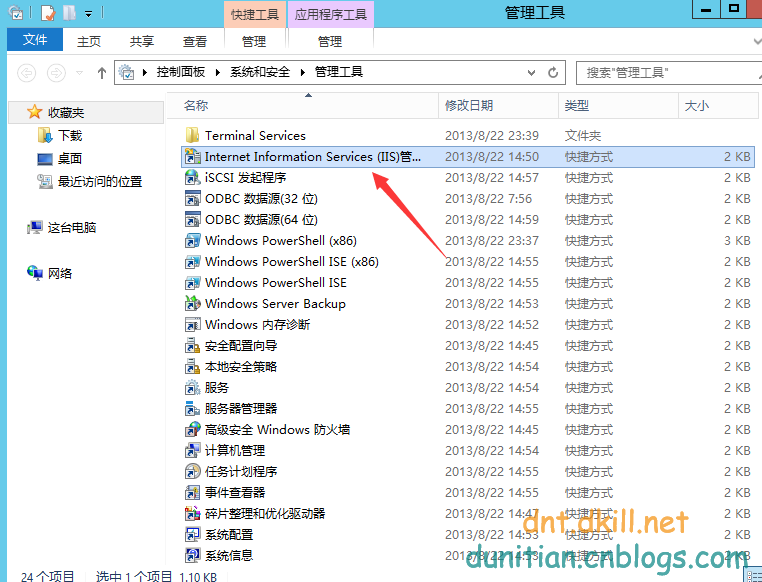The height and width of the screenshot is (582, 762).
Task: Sort by the 大小 column header
Action: 718,105
